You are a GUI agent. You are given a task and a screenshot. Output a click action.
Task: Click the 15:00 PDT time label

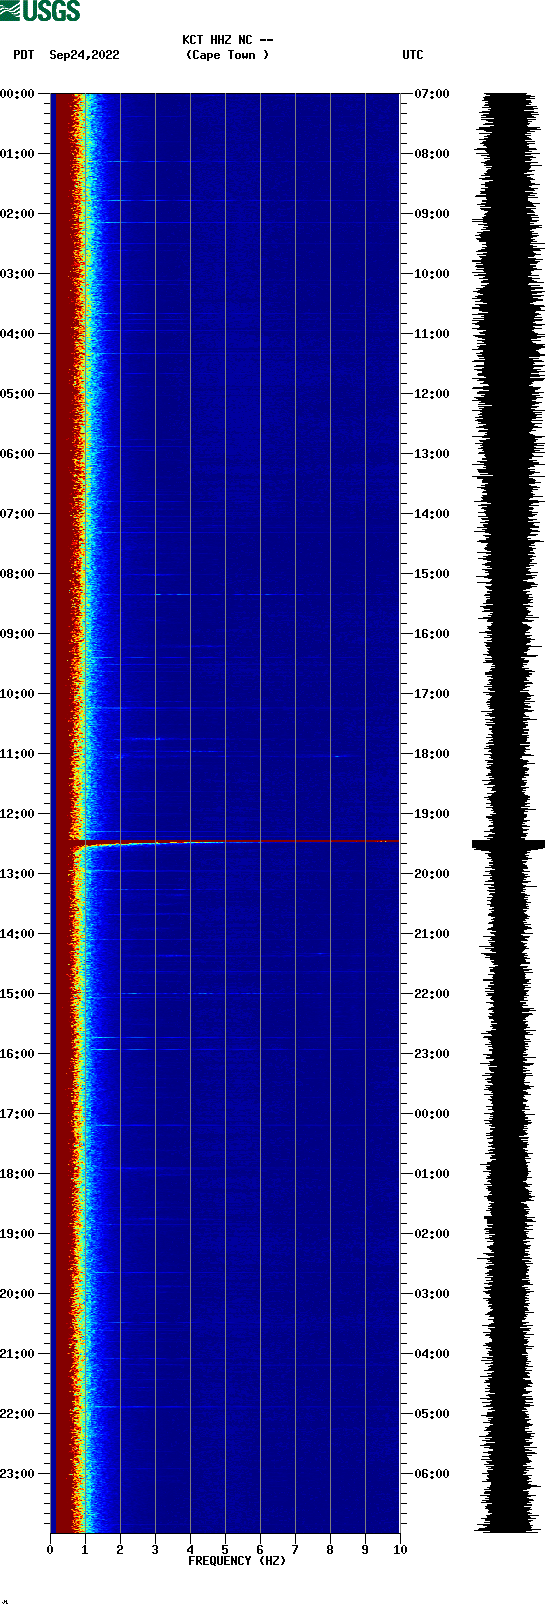pyautogui.click(x=17, y=994)
